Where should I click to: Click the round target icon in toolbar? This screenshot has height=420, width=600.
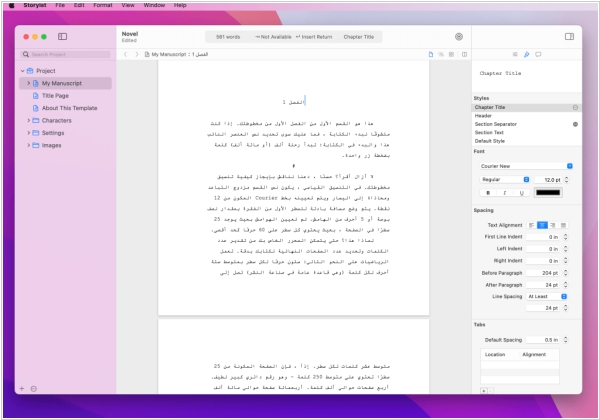(458, 36)
